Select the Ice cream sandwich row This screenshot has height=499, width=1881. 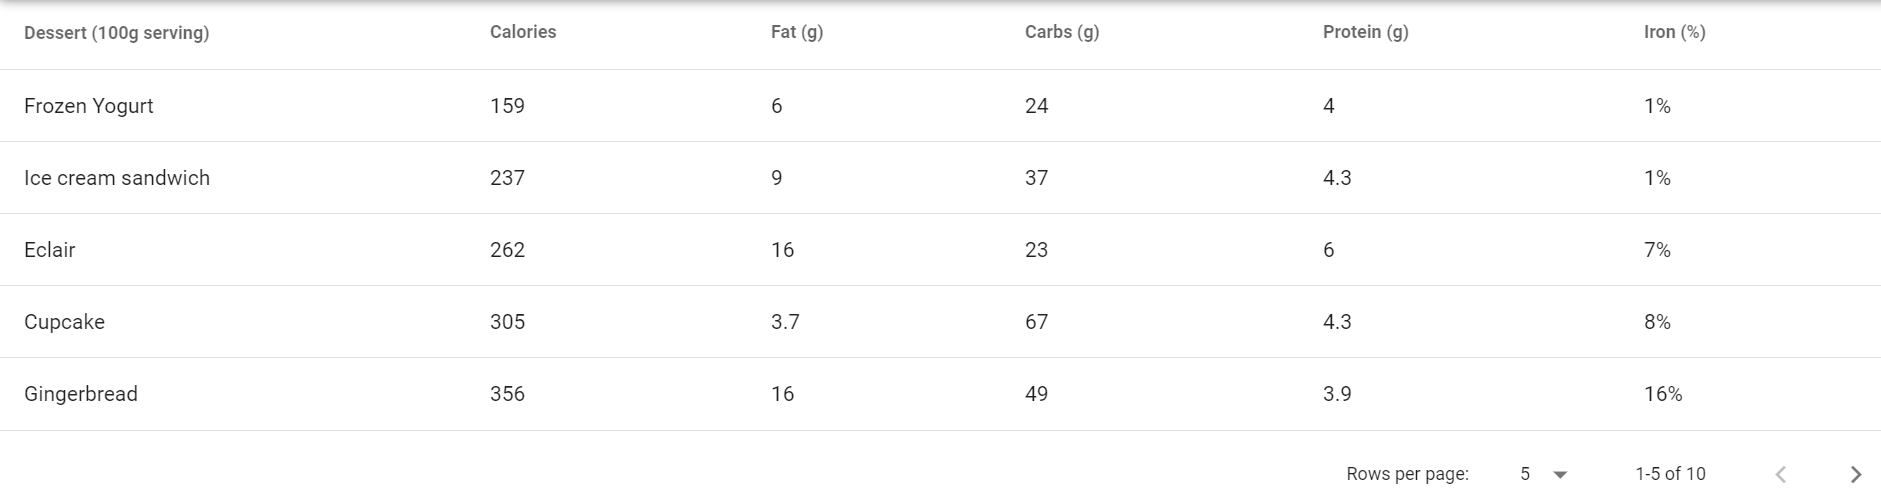coord(940,178)
